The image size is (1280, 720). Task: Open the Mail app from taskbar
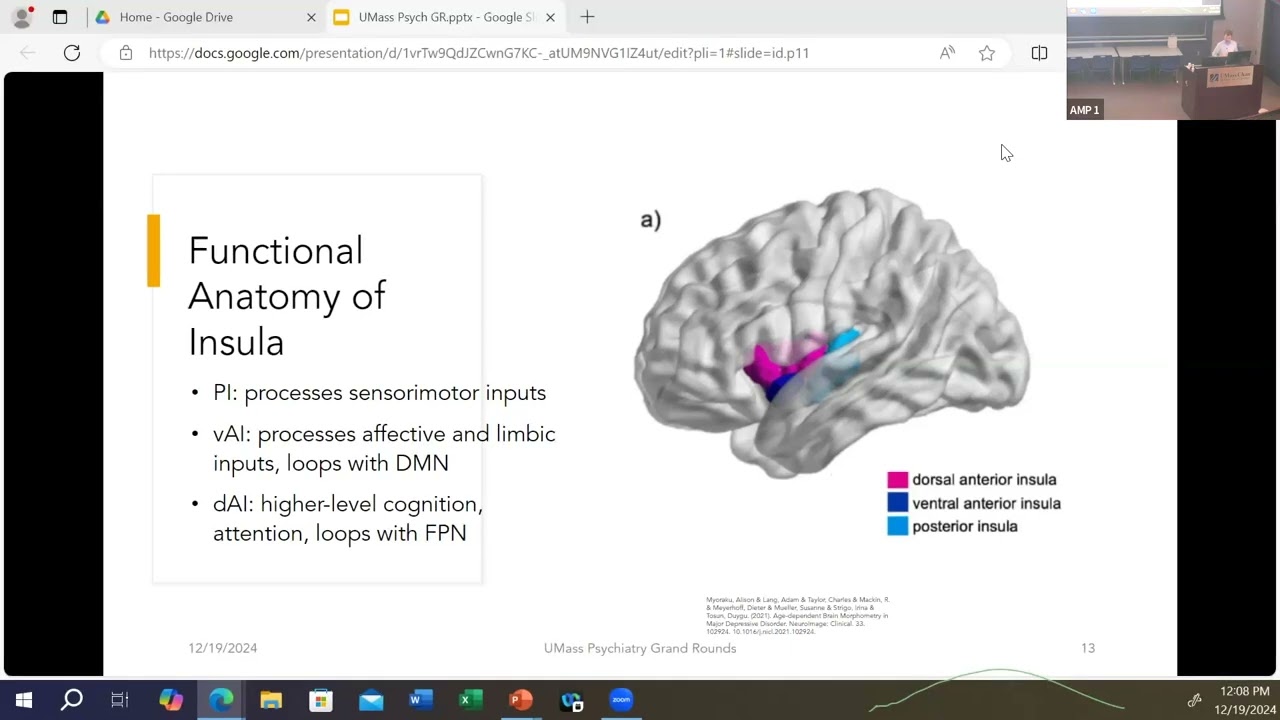coord(371,700)
